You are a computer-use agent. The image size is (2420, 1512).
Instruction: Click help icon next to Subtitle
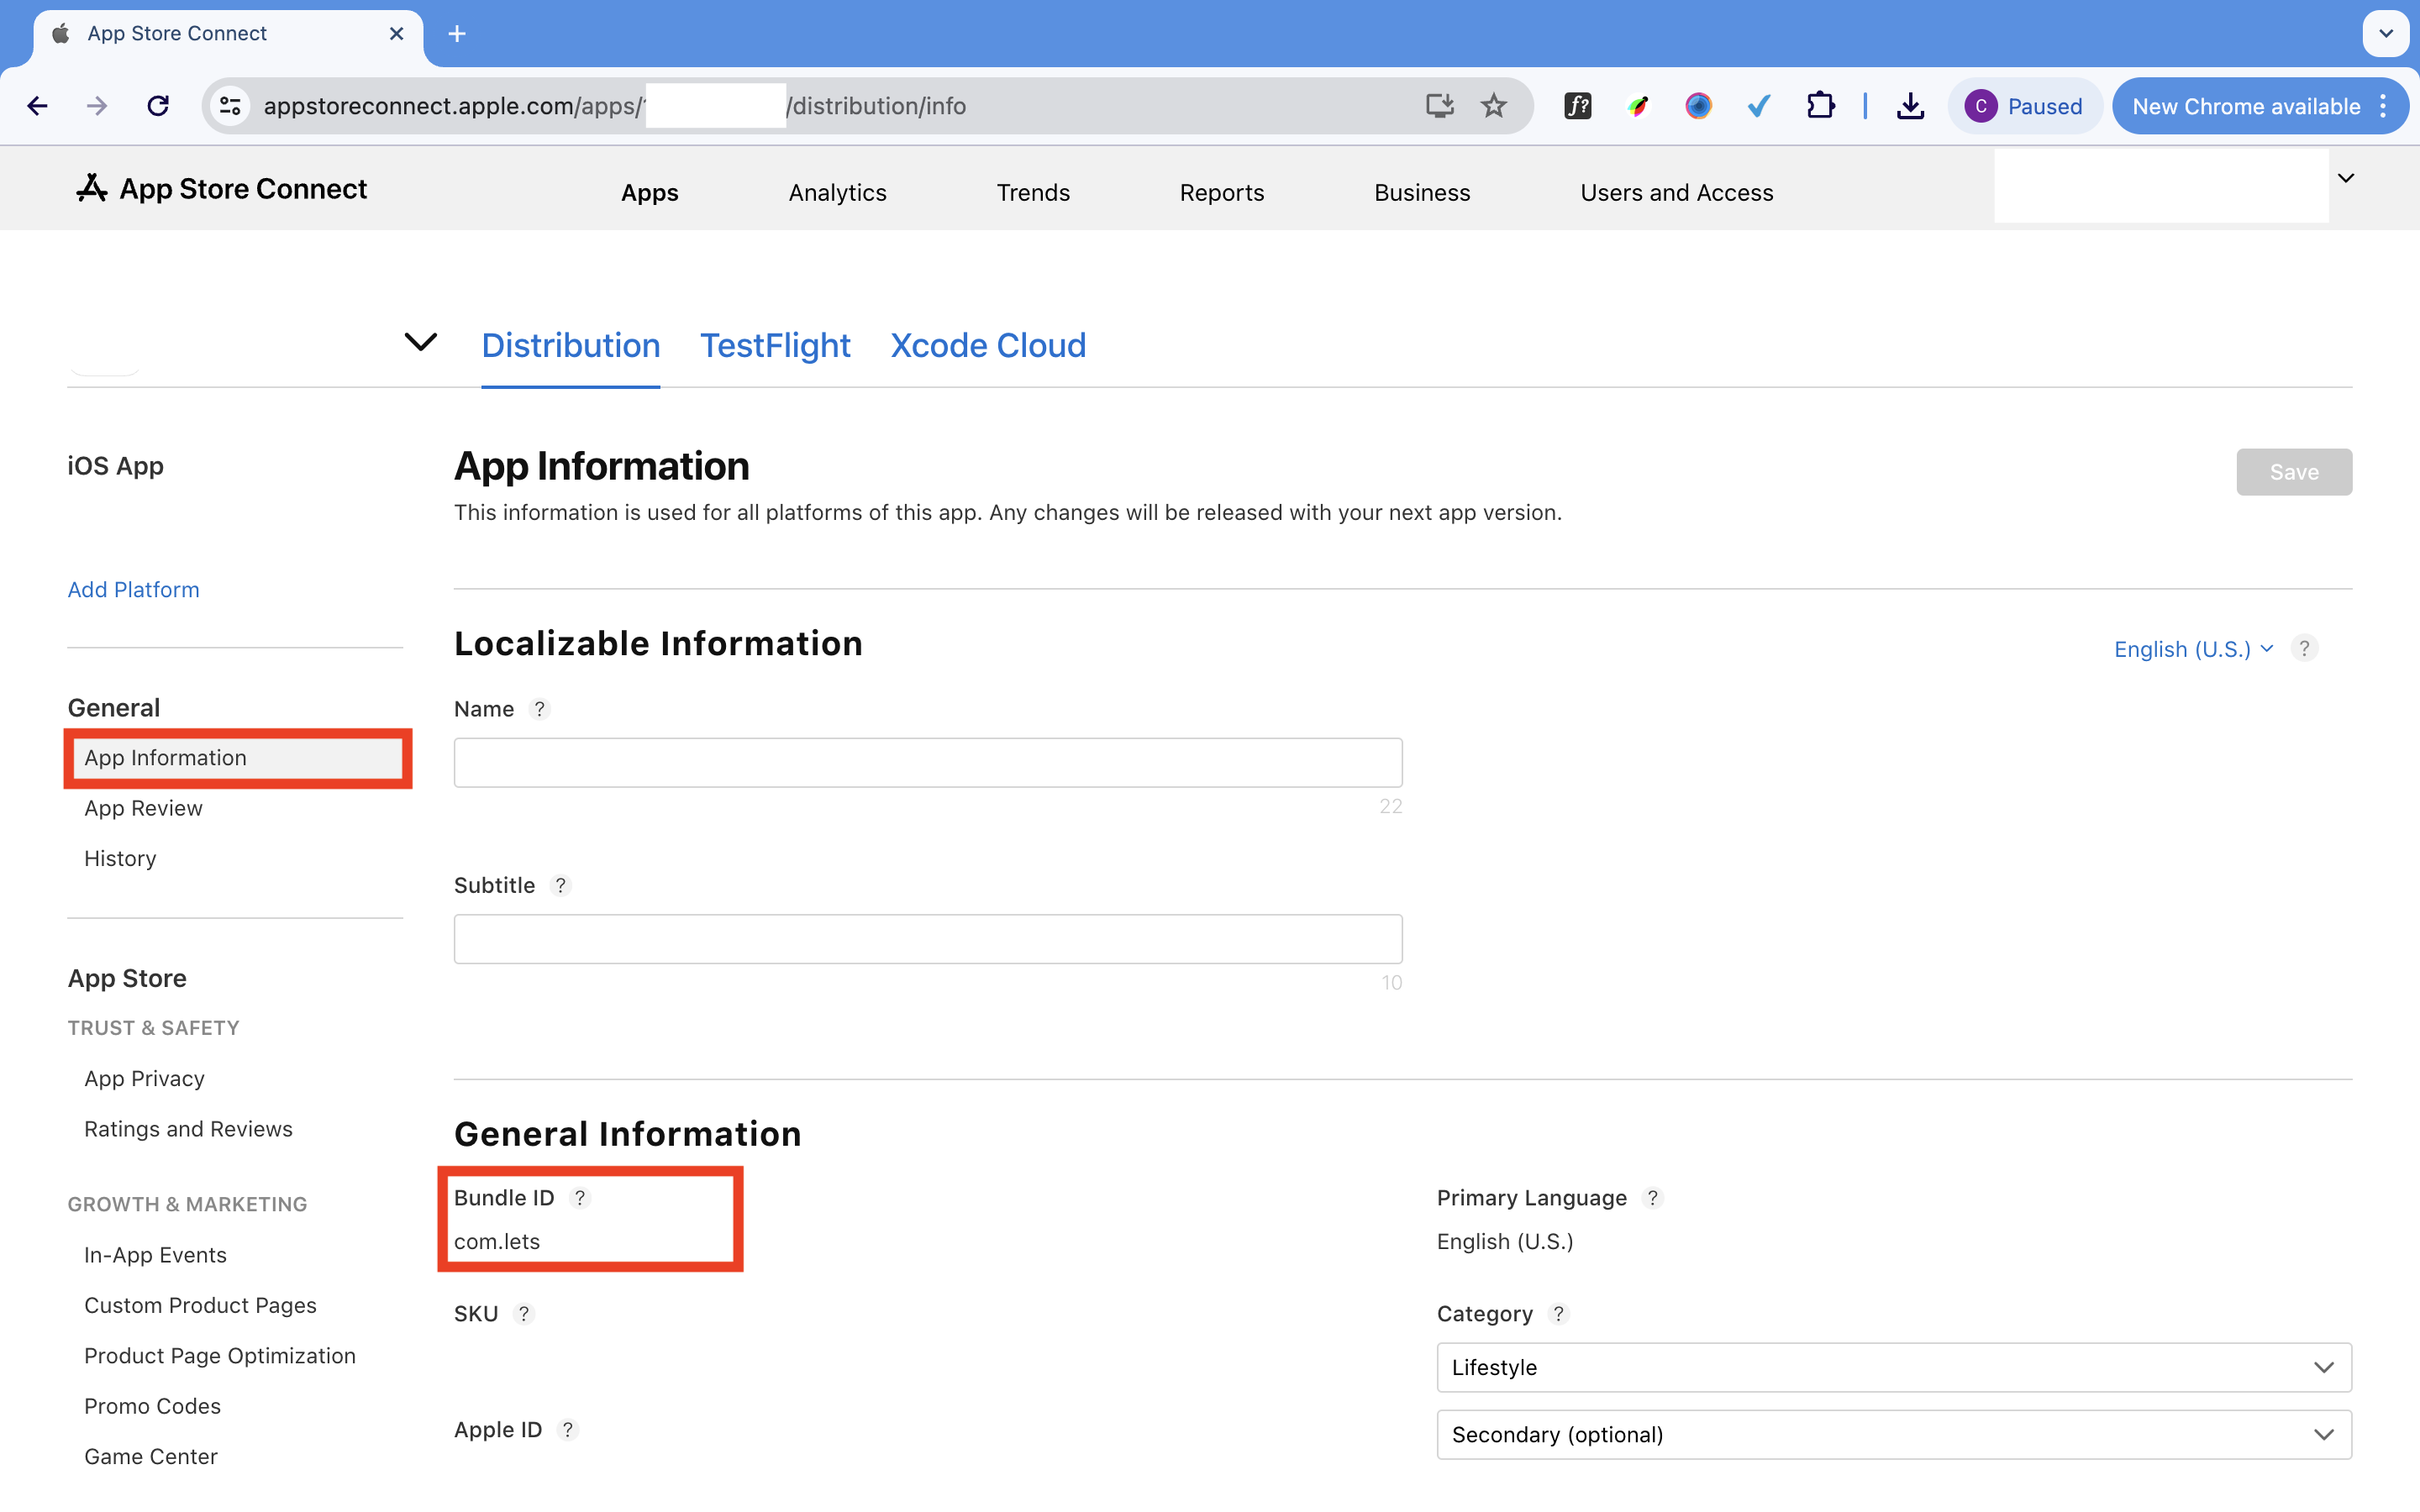pos(561,886)
